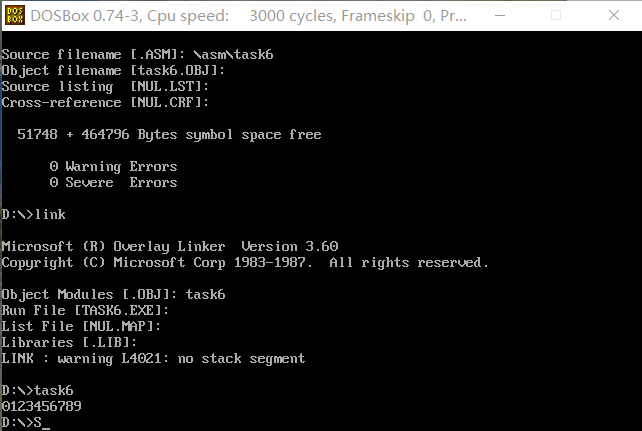Click the DOSBox title bar text
642x431 pixels.
point(249,16)
